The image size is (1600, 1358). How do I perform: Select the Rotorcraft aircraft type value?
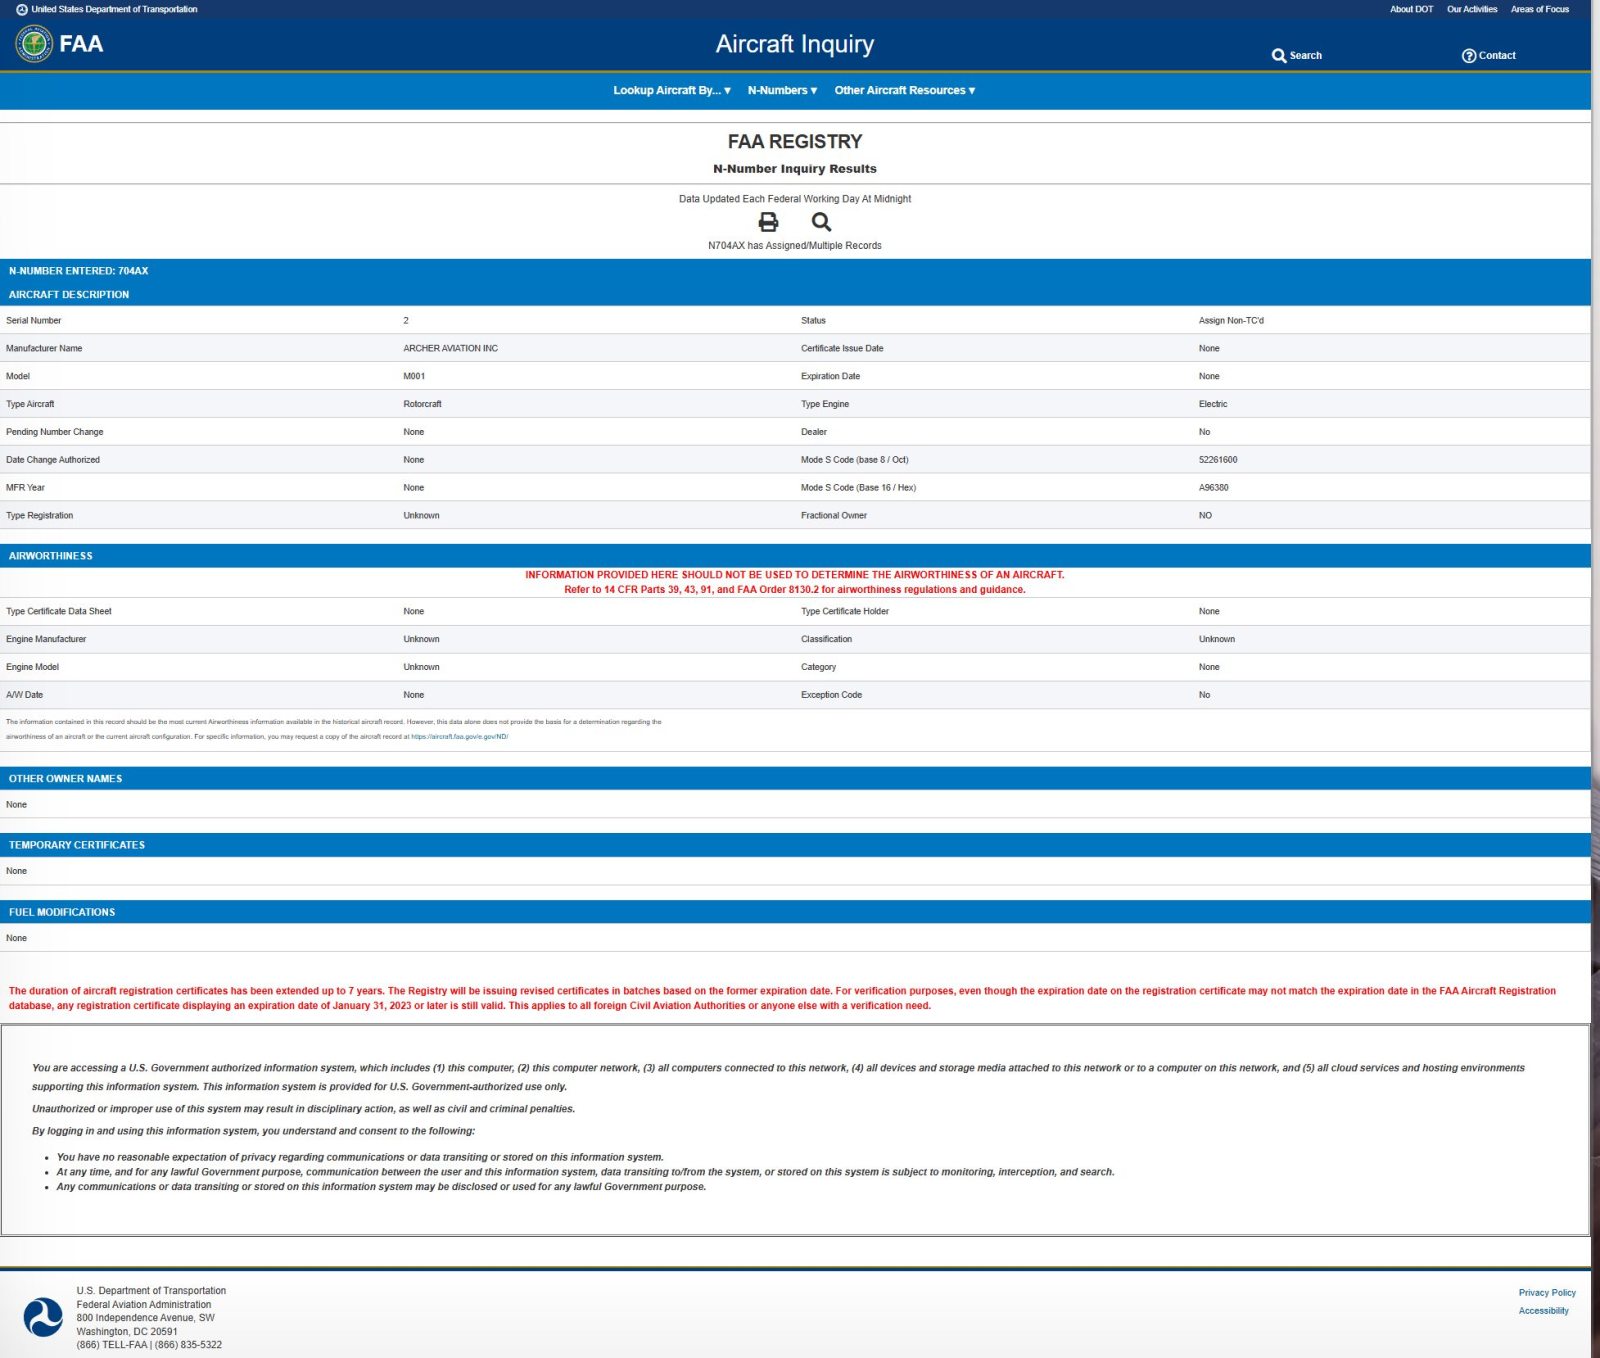[422, 404]
